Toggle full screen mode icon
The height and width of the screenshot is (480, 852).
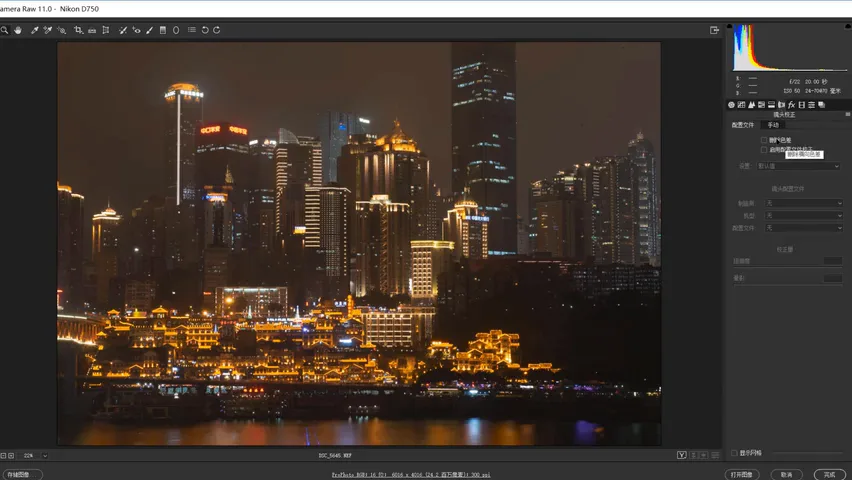tap(714, 30)
